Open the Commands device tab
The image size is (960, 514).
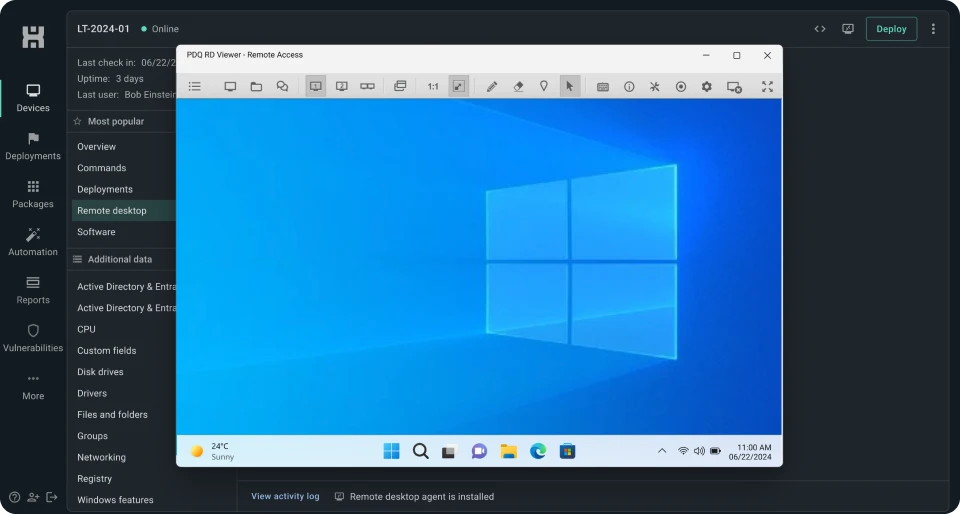[102, 168]
